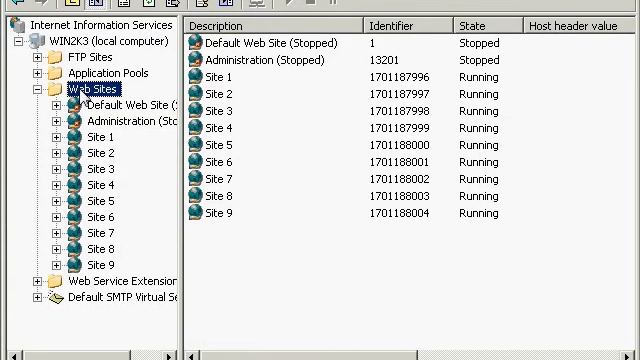Viewport: 640px width, 360px height.
Task: Select Site 7 label in the tree
Action: (101, 233)
